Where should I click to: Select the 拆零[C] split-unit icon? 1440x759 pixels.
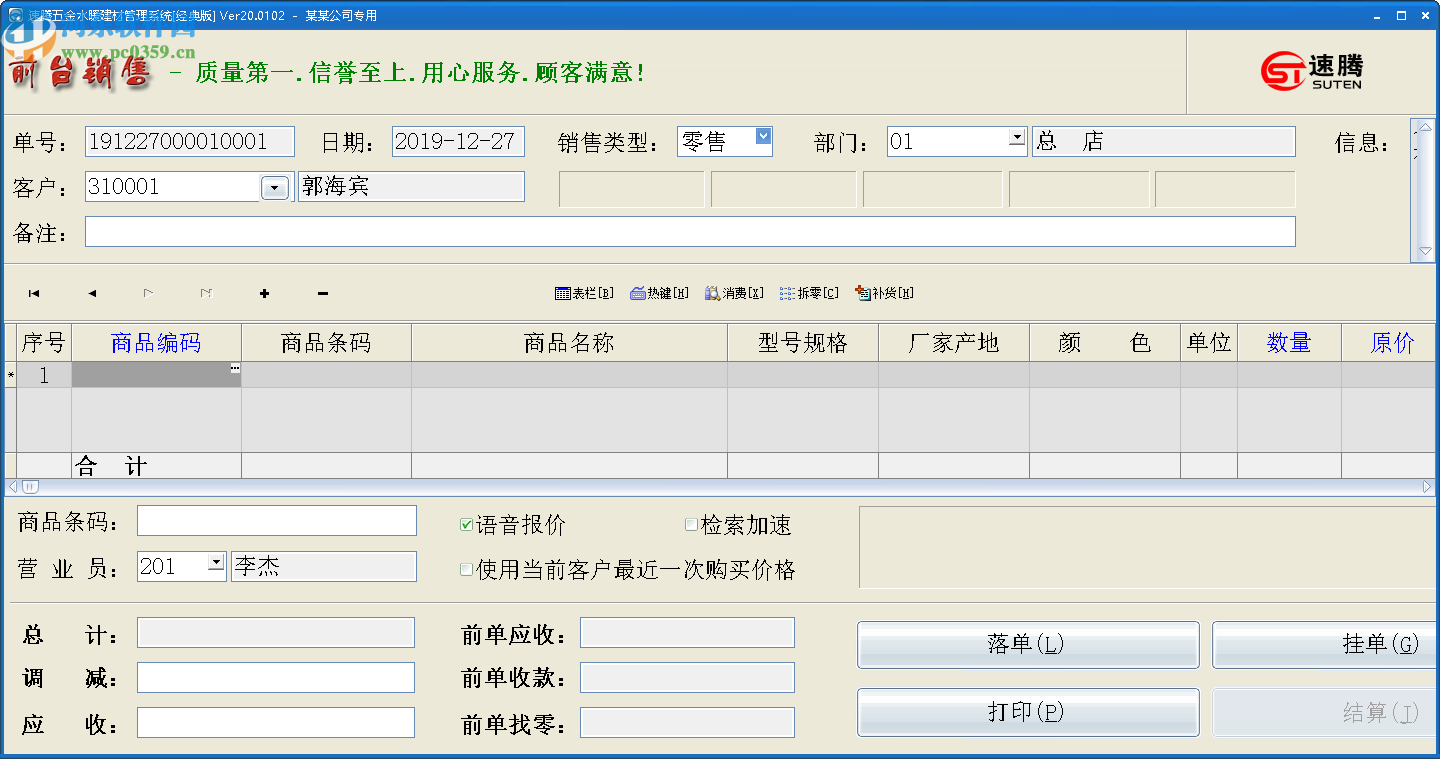(x=808, y=293)
